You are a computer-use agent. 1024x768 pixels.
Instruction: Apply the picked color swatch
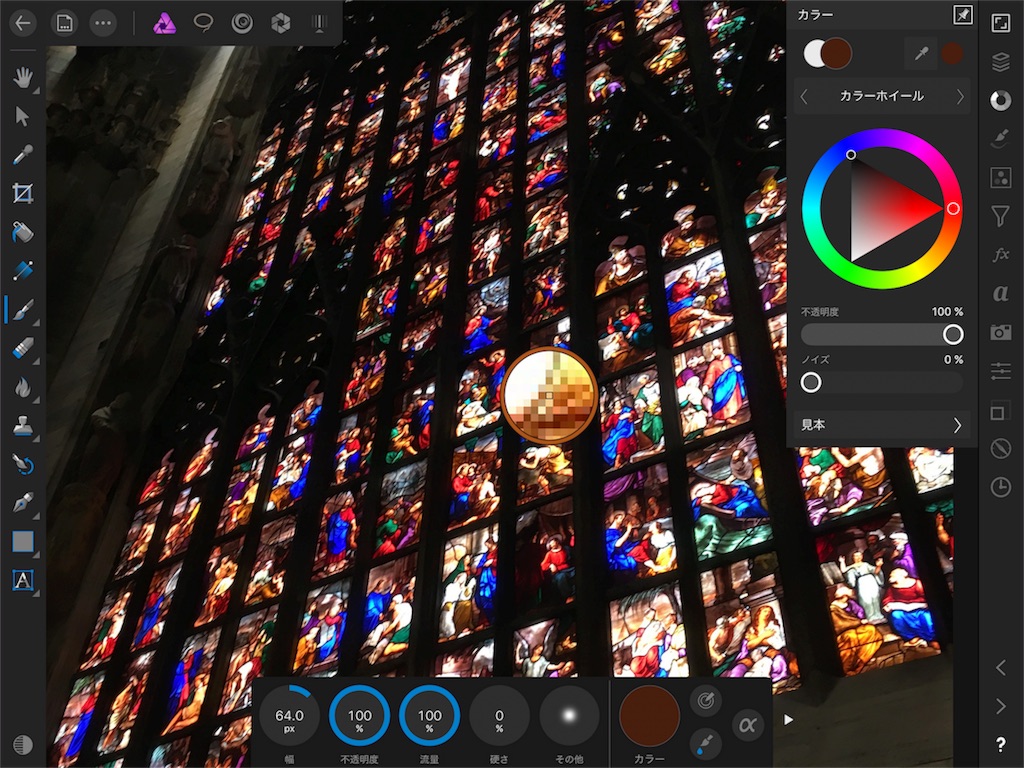click(x=952, y=54)
